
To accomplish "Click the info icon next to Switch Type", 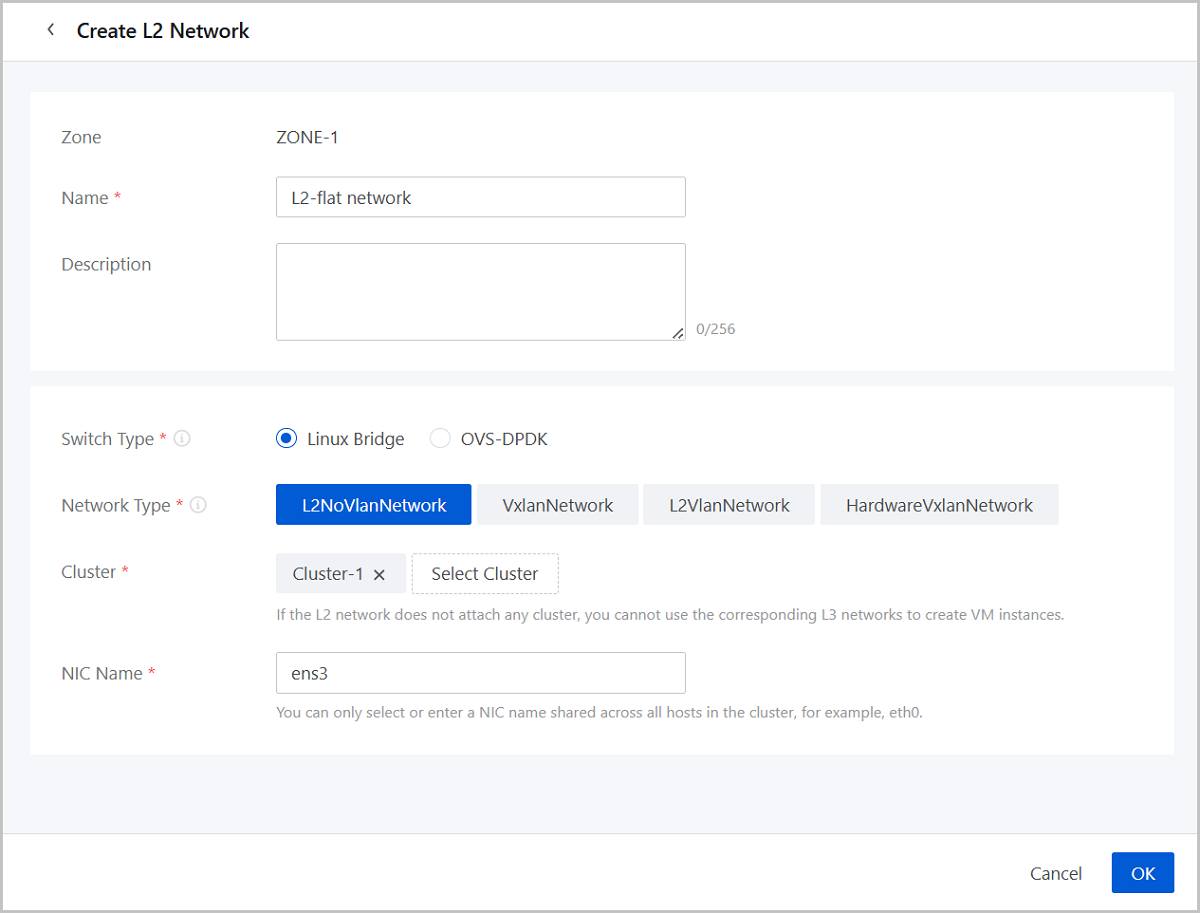I will [182, 439].
